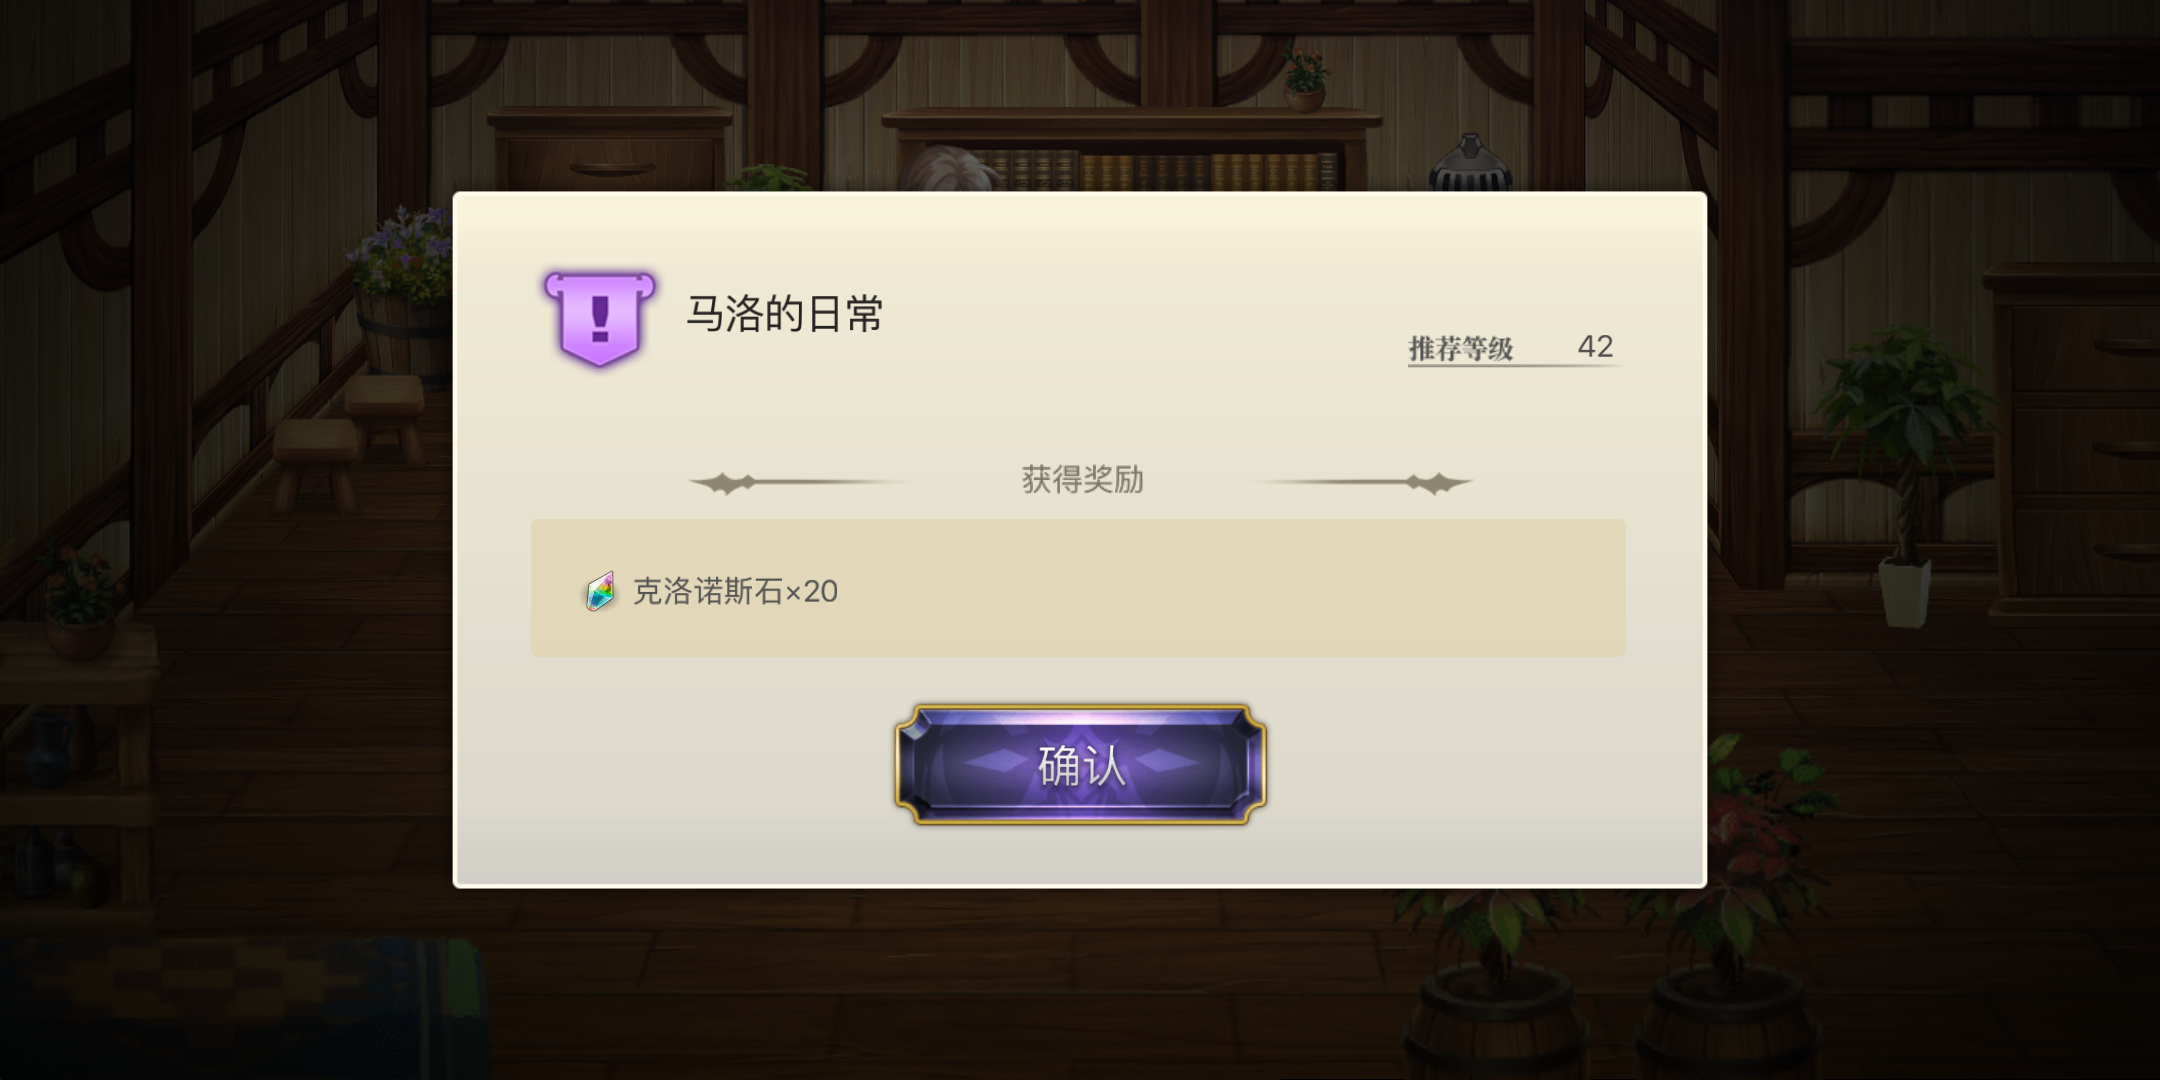Tap the blue patterned rug corner

pyautogui.click(x=240, y=1010)
